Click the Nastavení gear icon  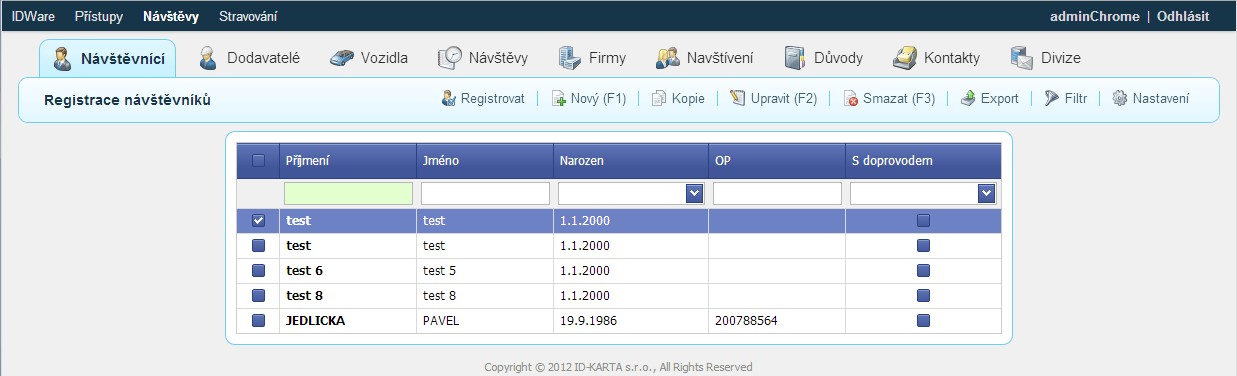(1120, 99)
